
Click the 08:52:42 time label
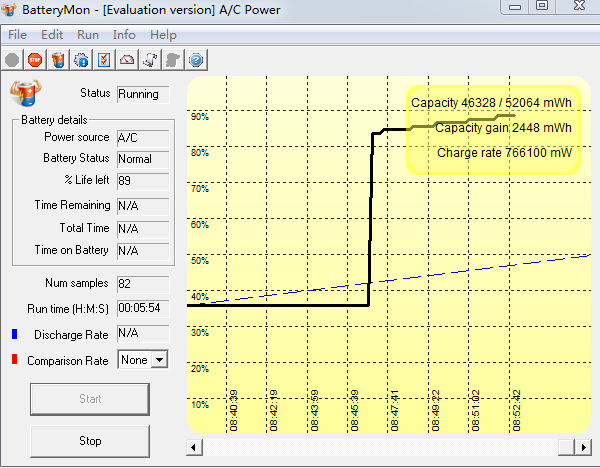[516, 411]
